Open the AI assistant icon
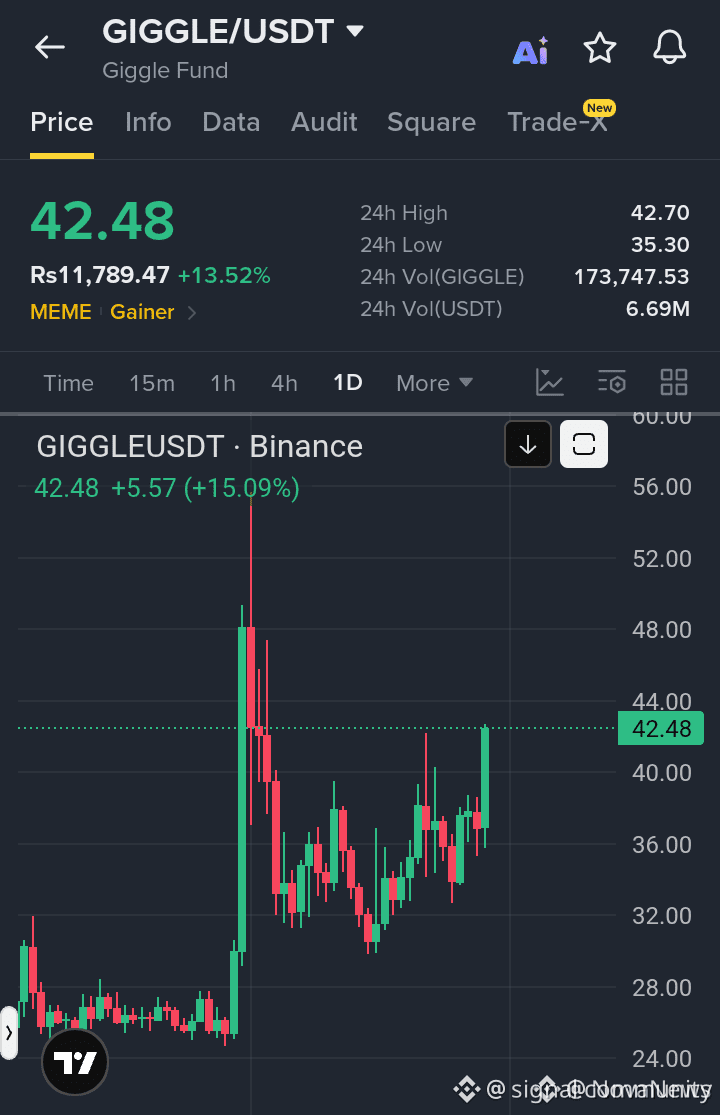 [x=531, y=50]
